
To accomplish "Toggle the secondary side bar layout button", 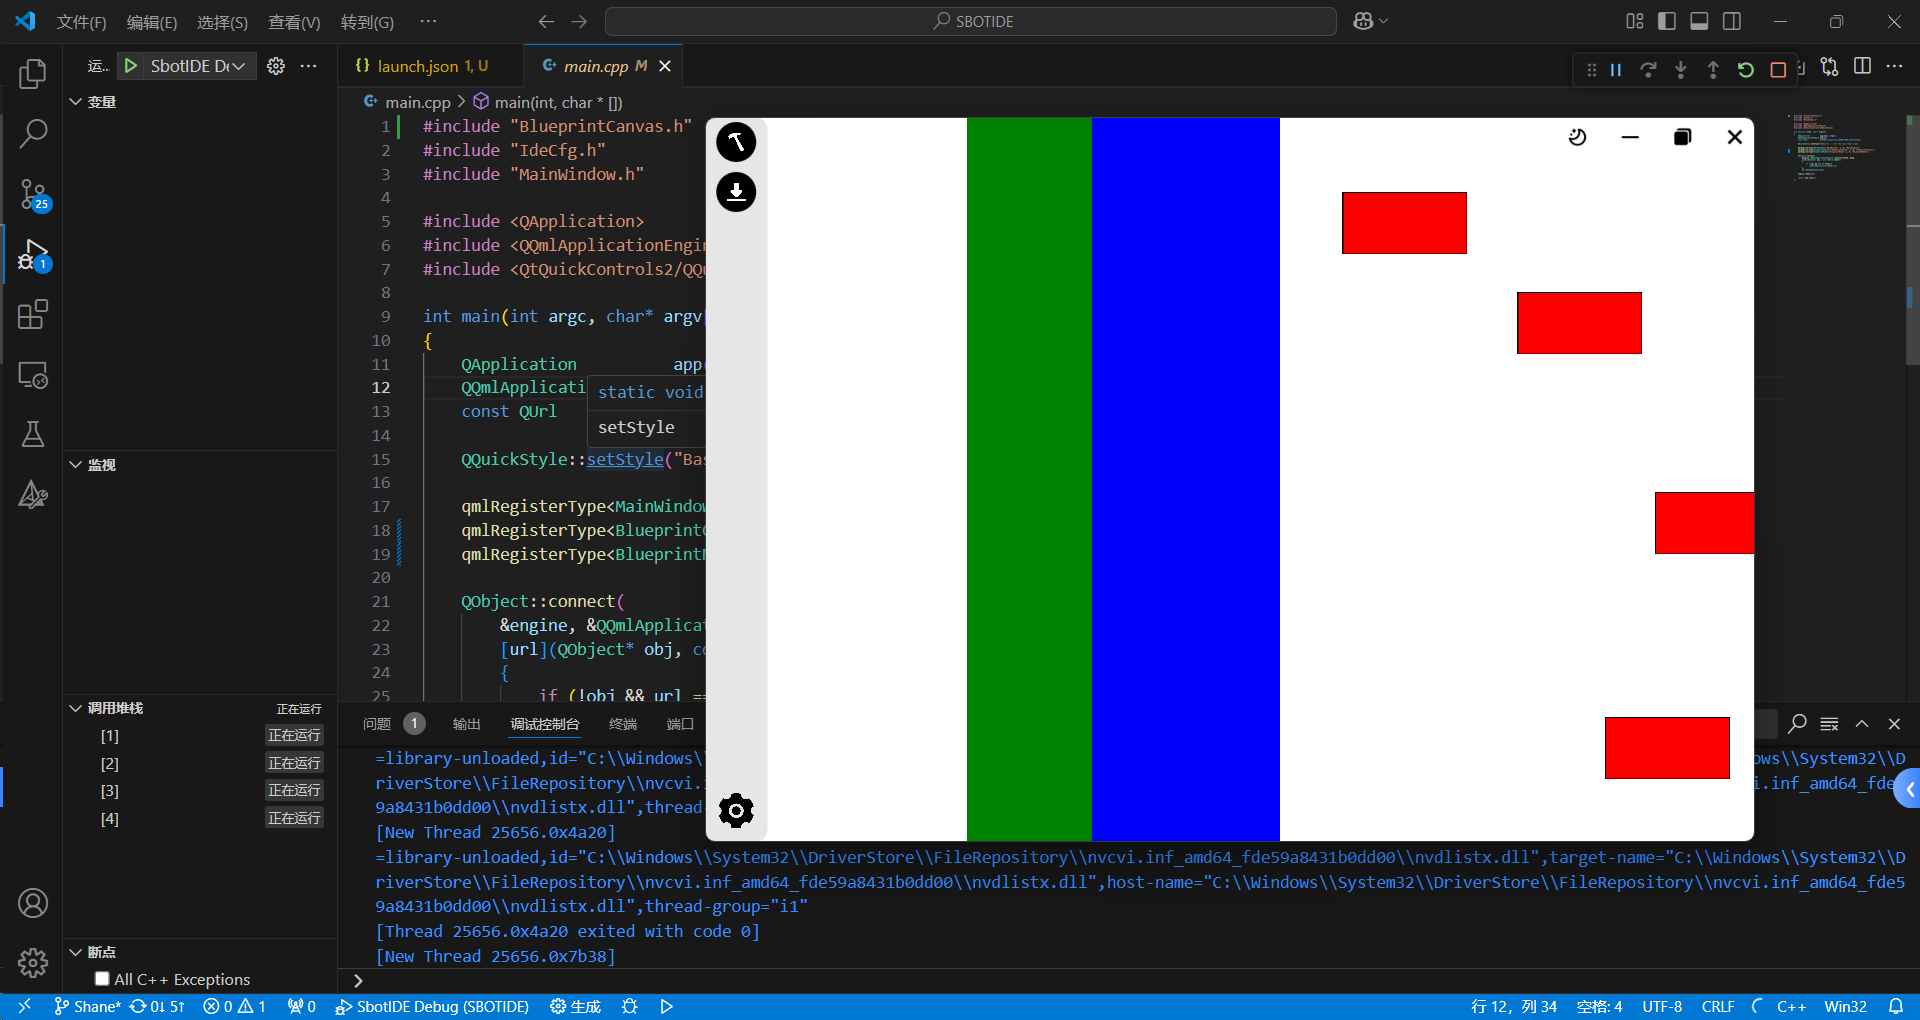I will coord(1732,21).
